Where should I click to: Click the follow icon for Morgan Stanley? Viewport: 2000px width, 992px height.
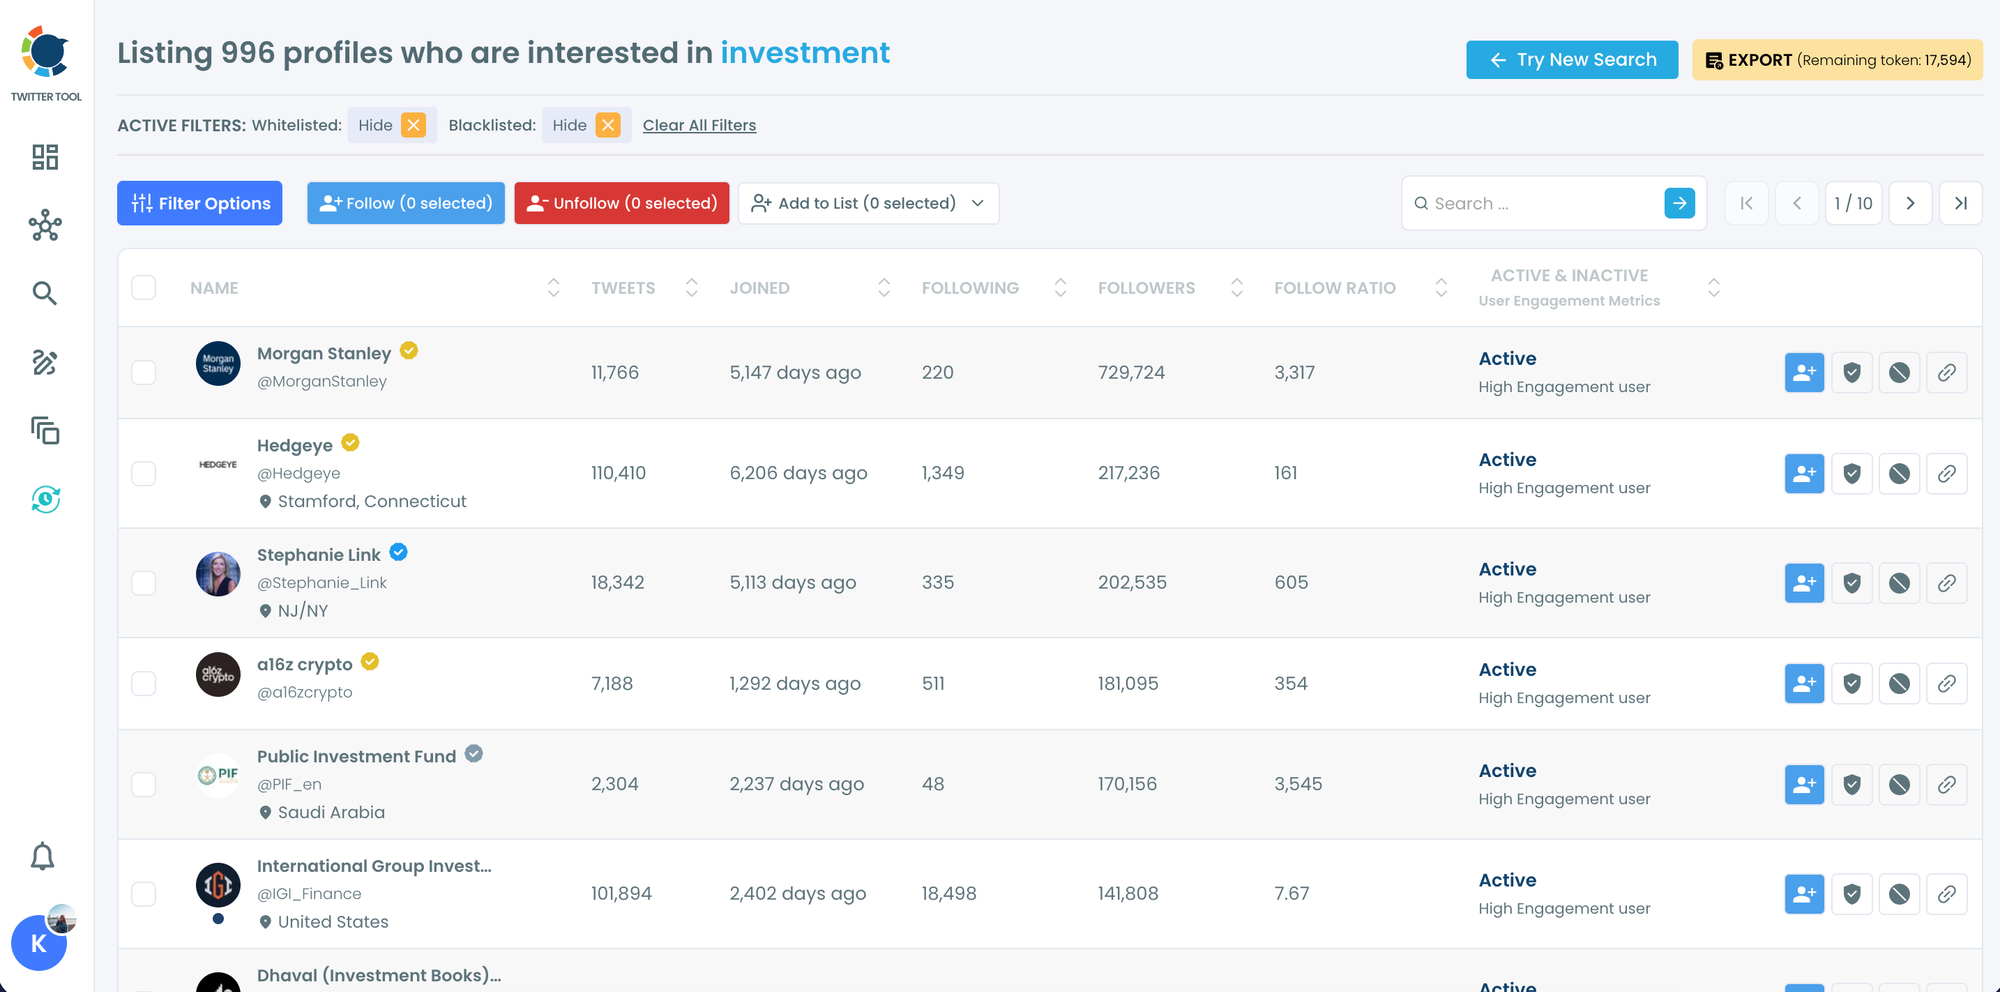pyautogui.click(x=1804, y=373)
